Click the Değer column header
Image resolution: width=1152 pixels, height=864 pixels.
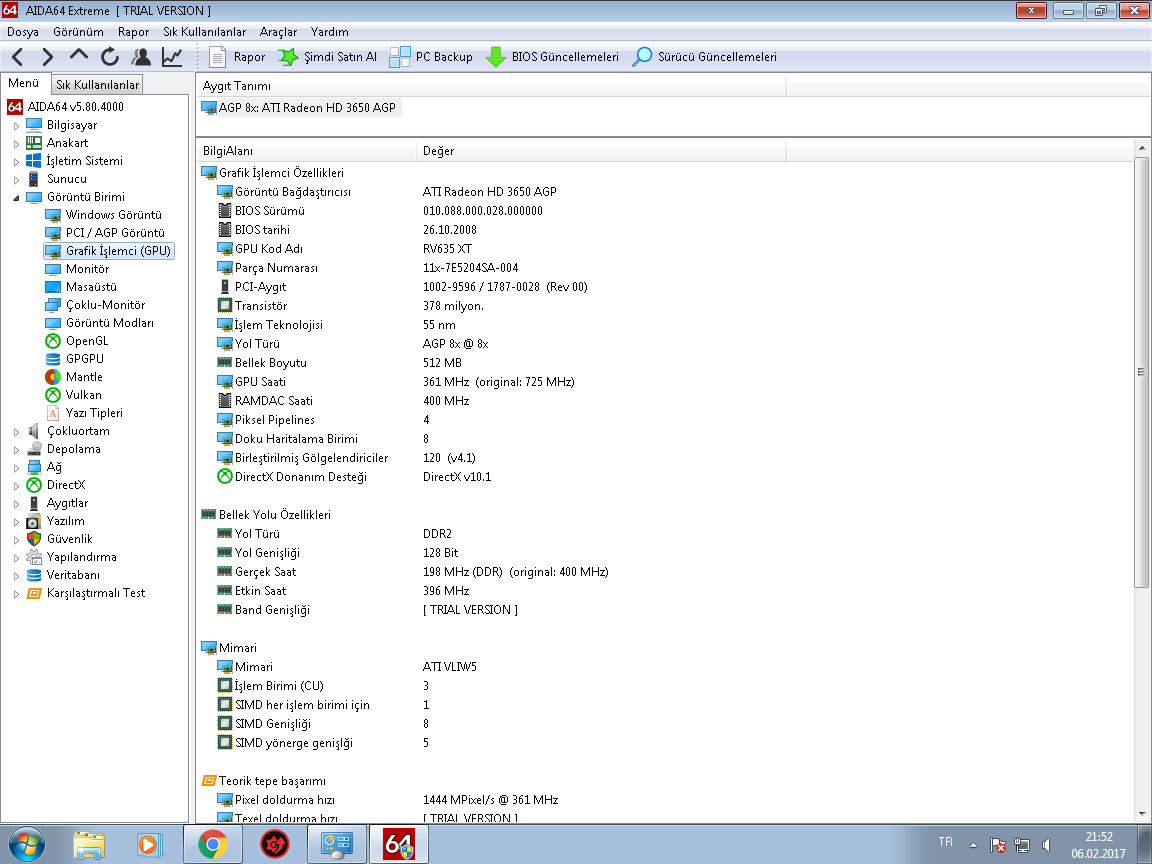pyautogui.click(x=601, y=151)
